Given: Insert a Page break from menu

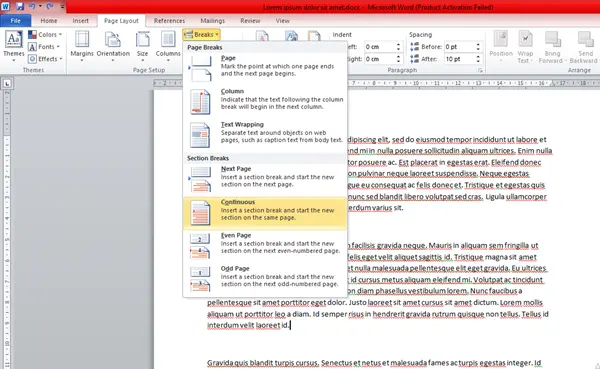Looking at the screenshot, I should coord(265,68).
